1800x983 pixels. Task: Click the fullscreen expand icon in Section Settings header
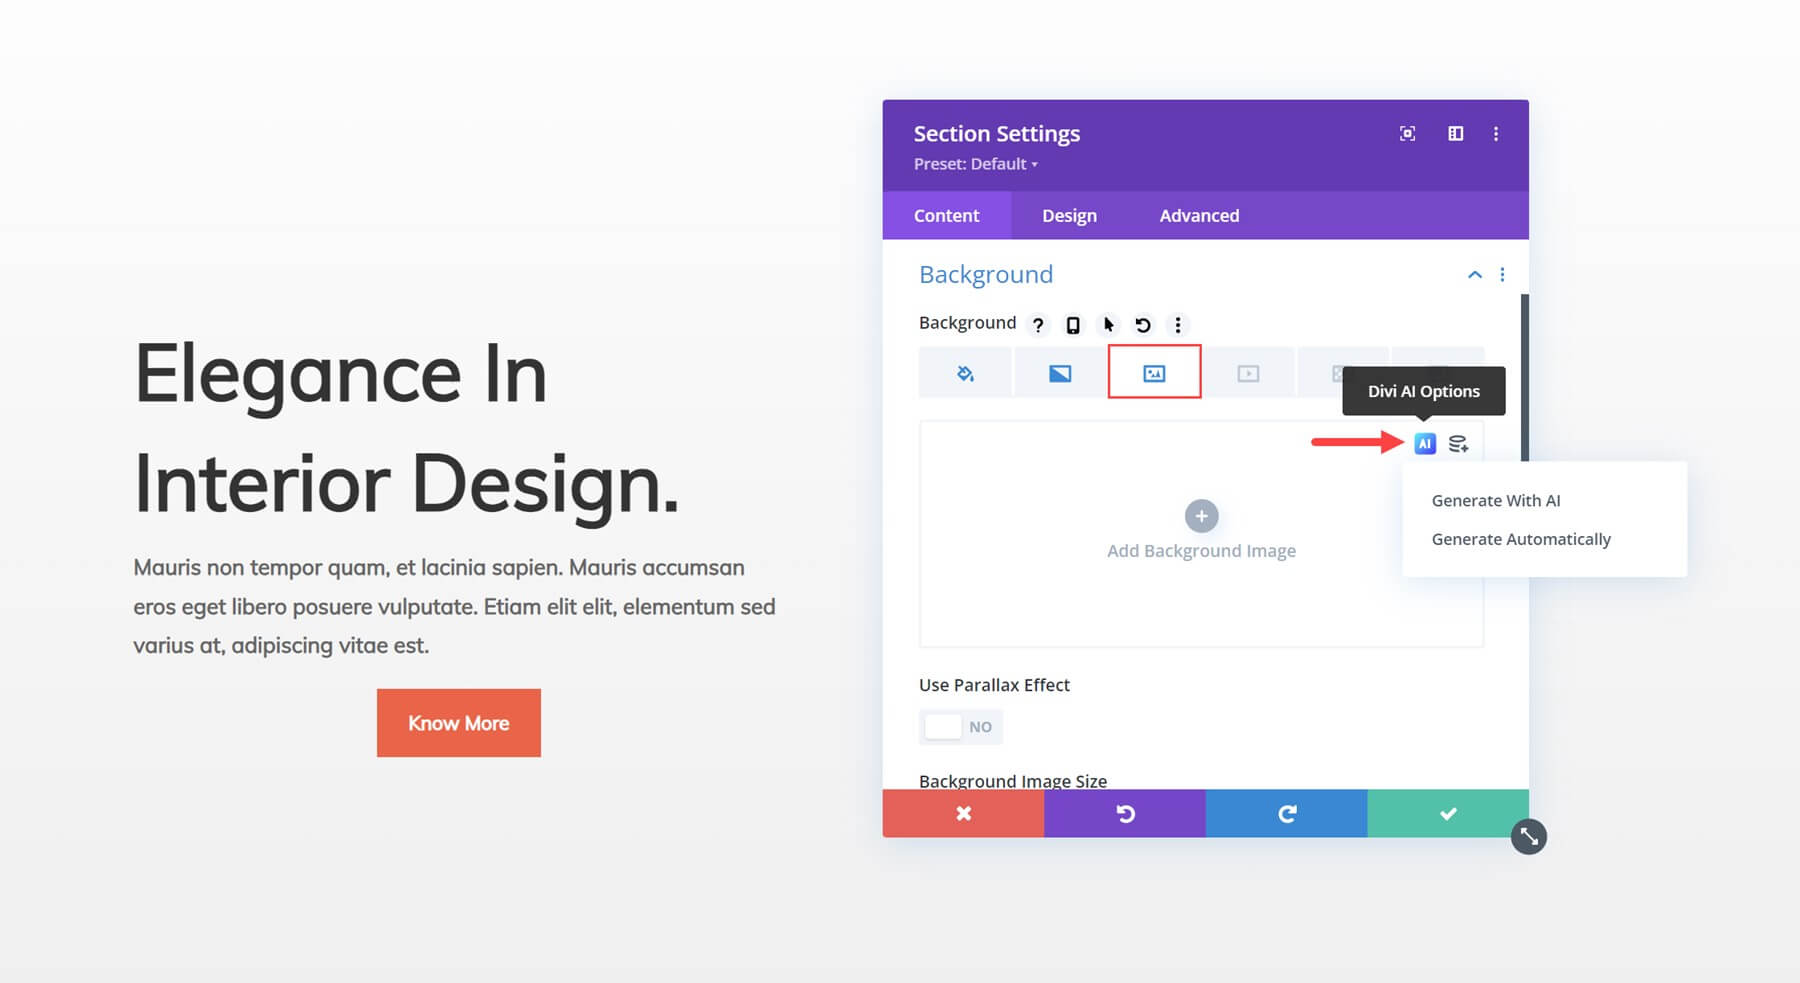(x=1407, y=134)
